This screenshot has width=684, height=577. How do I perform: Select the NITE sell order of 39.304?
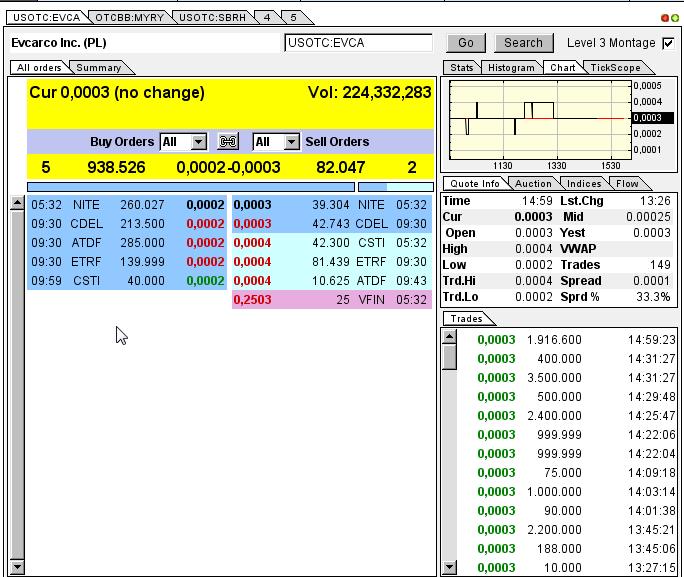(332, 205)
